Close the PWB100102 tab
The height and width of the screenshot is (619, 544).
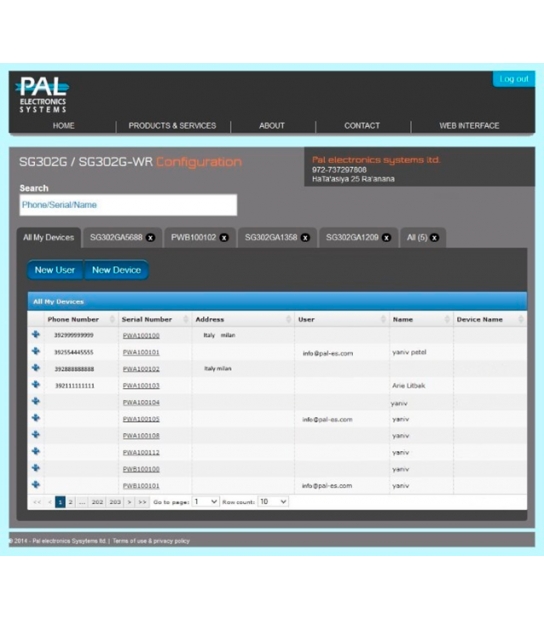[224, 238]
